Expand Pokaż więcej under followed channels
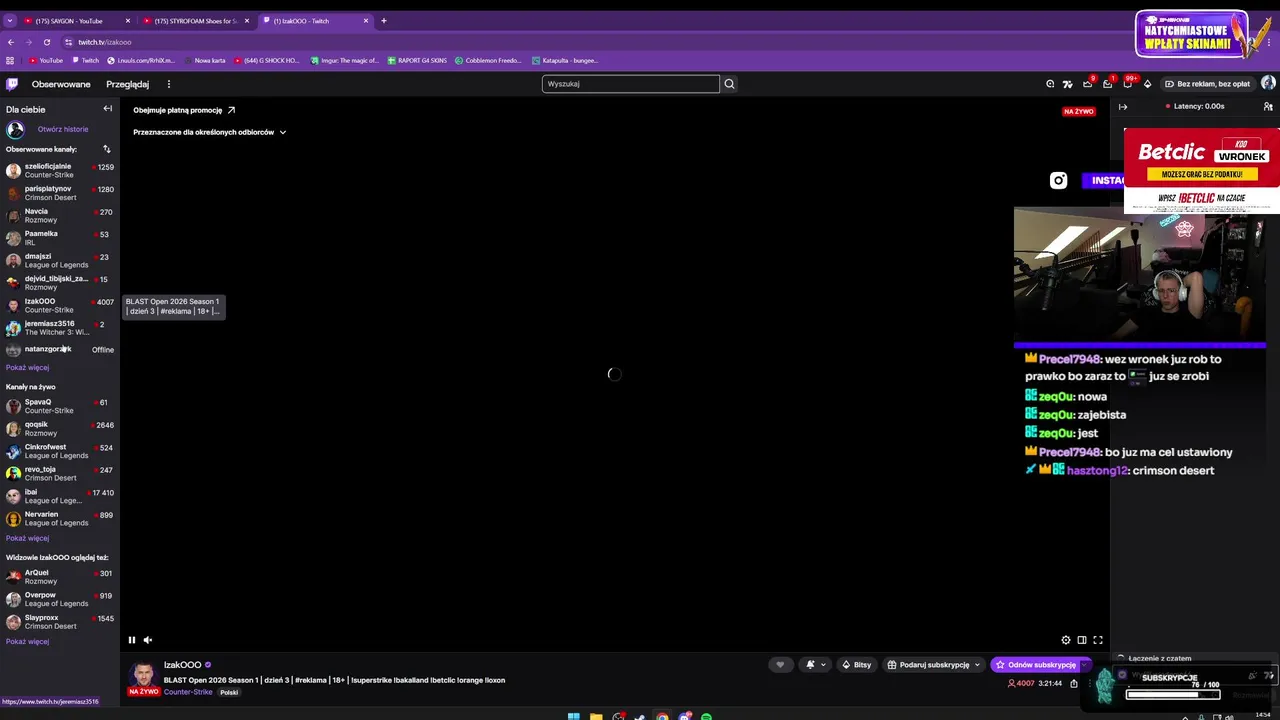The width and height of the screenshot is (1280, 720). click(27, 368)
